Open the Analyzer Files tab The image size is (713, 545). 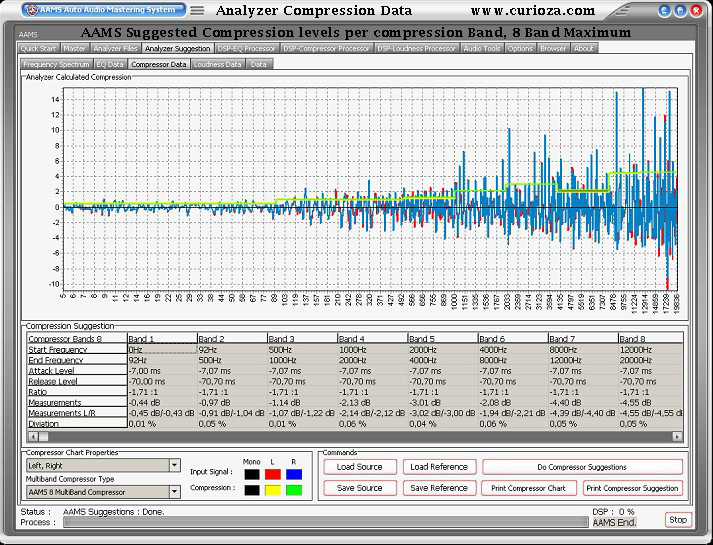click(115, 48)
